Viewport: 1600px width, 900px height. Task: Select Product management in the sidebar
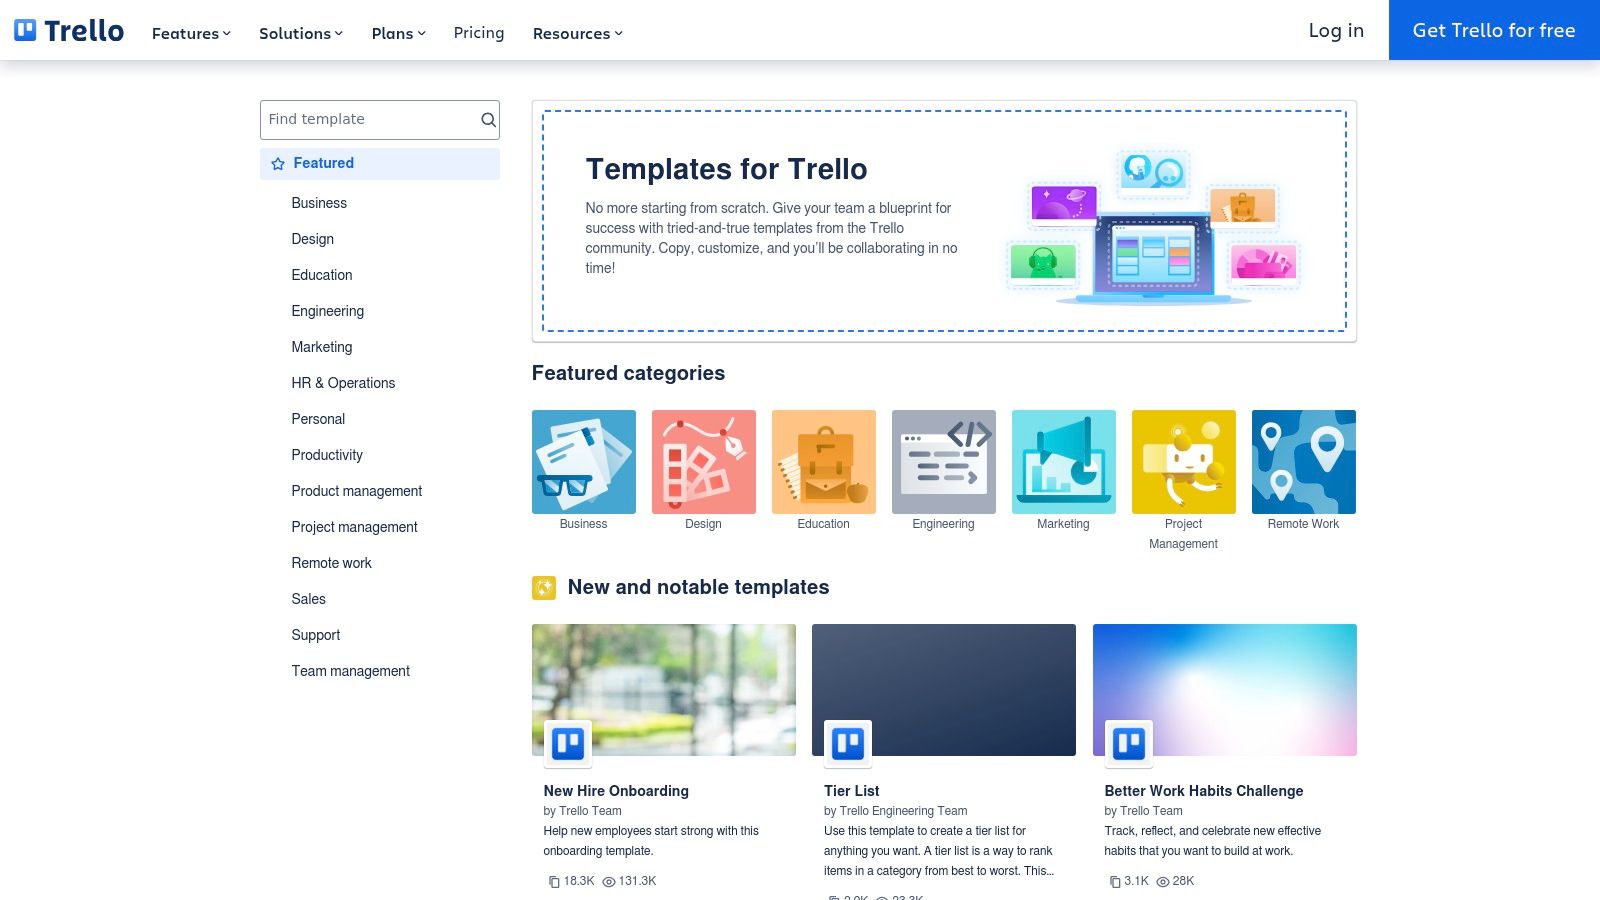click(357, 491)
